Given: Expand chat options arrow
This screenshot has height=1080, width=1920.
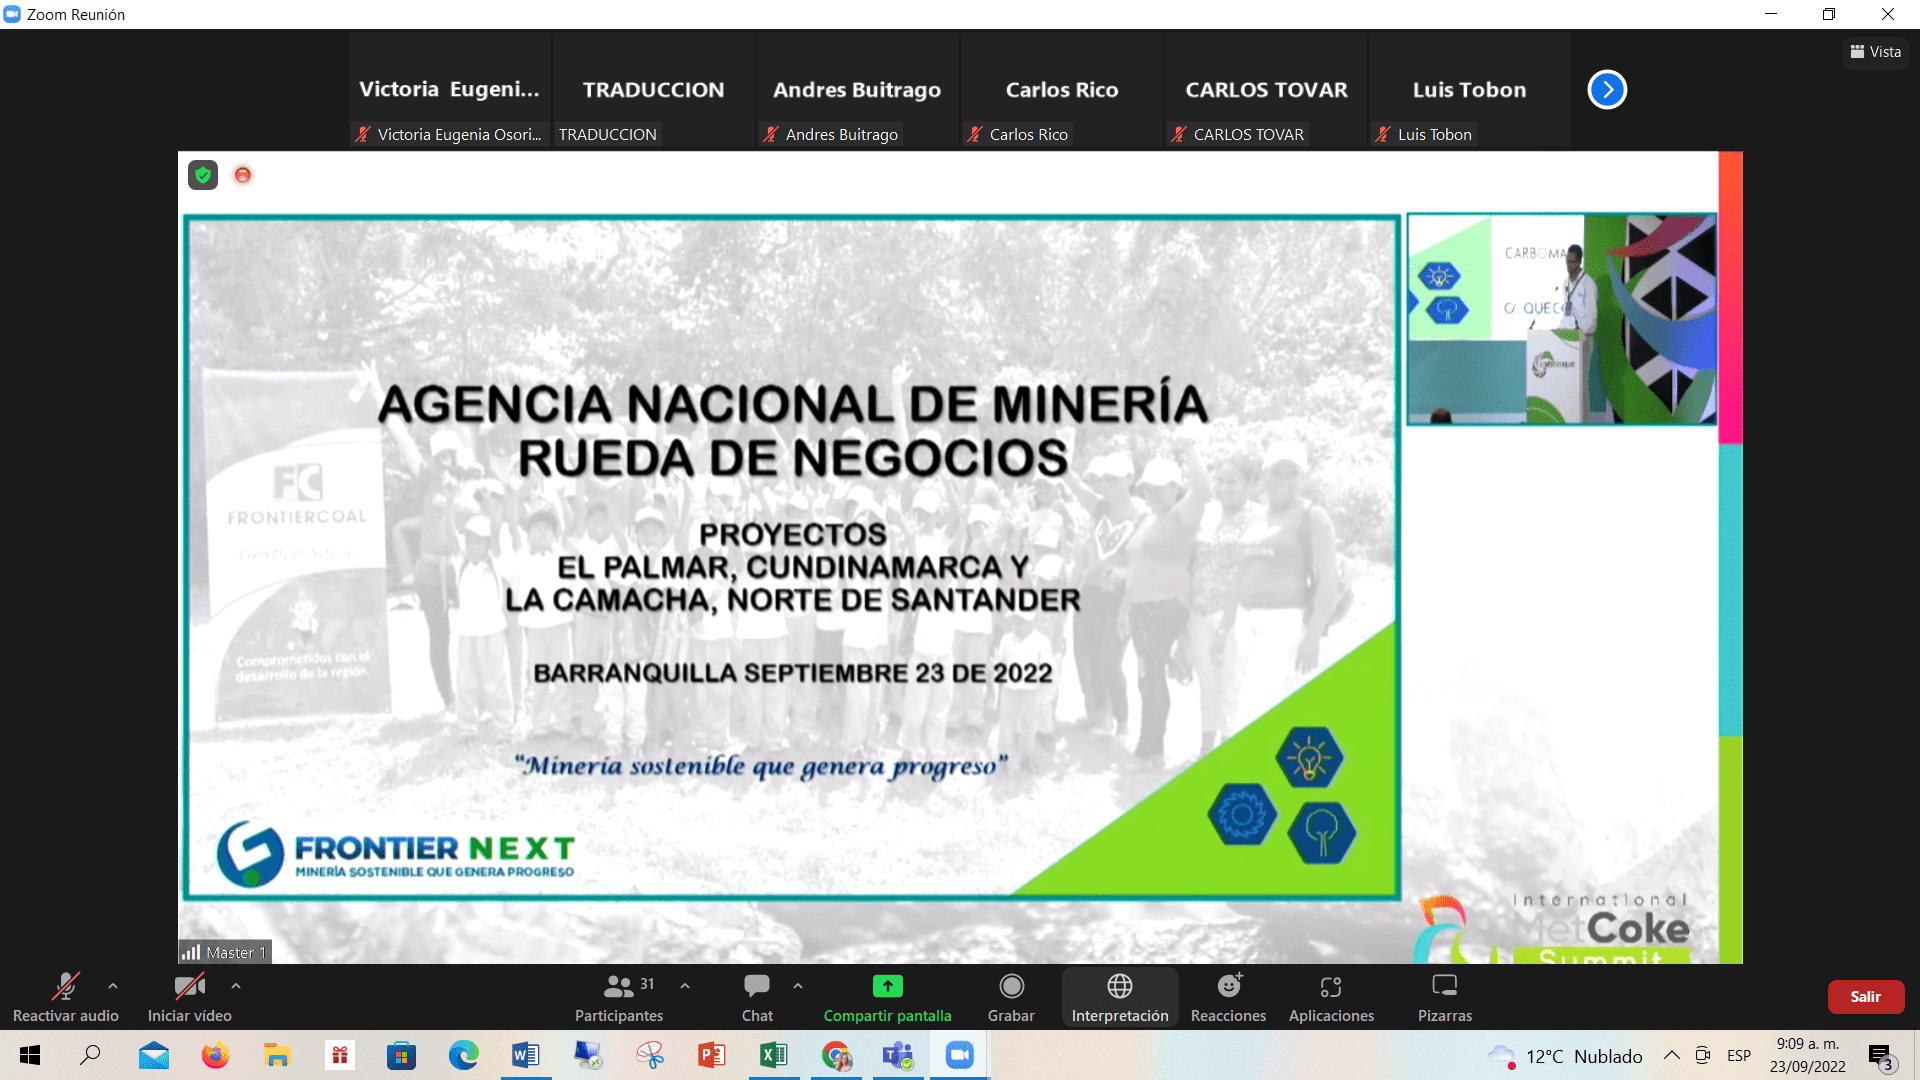Looking at the screenshot, I should (798, 986).
